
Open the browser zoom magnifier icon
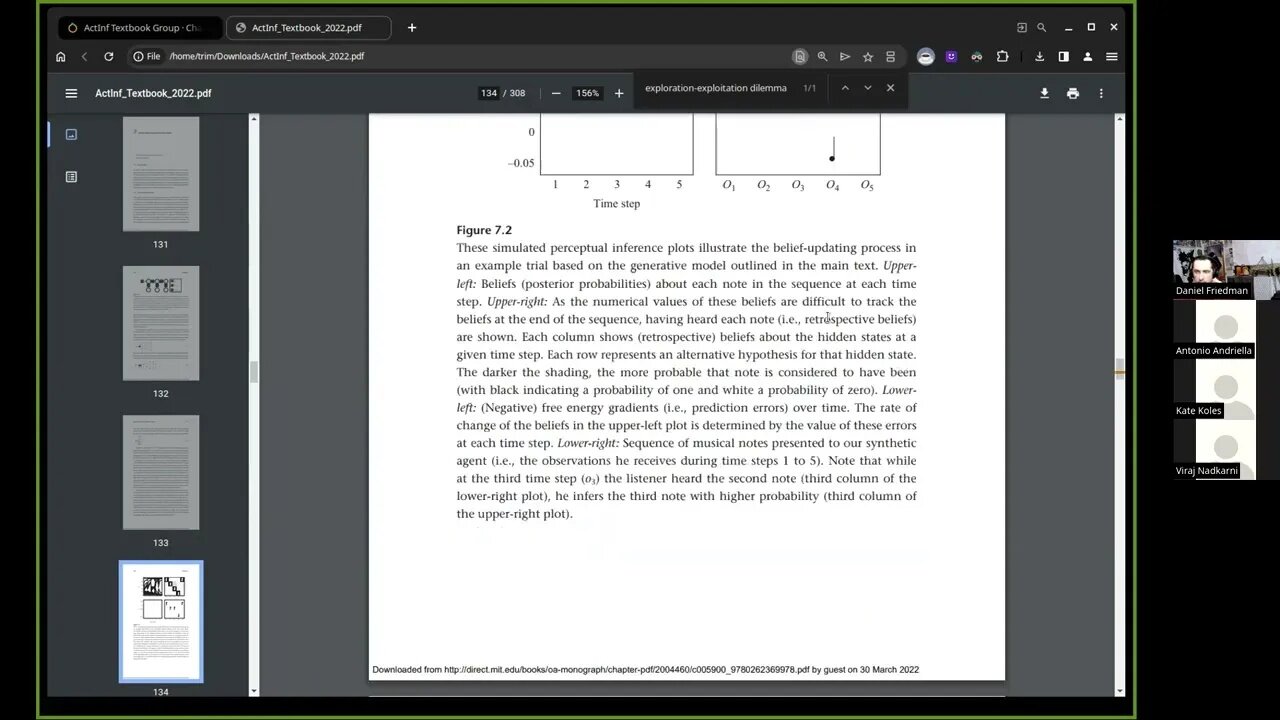click(x=822, y=56)
